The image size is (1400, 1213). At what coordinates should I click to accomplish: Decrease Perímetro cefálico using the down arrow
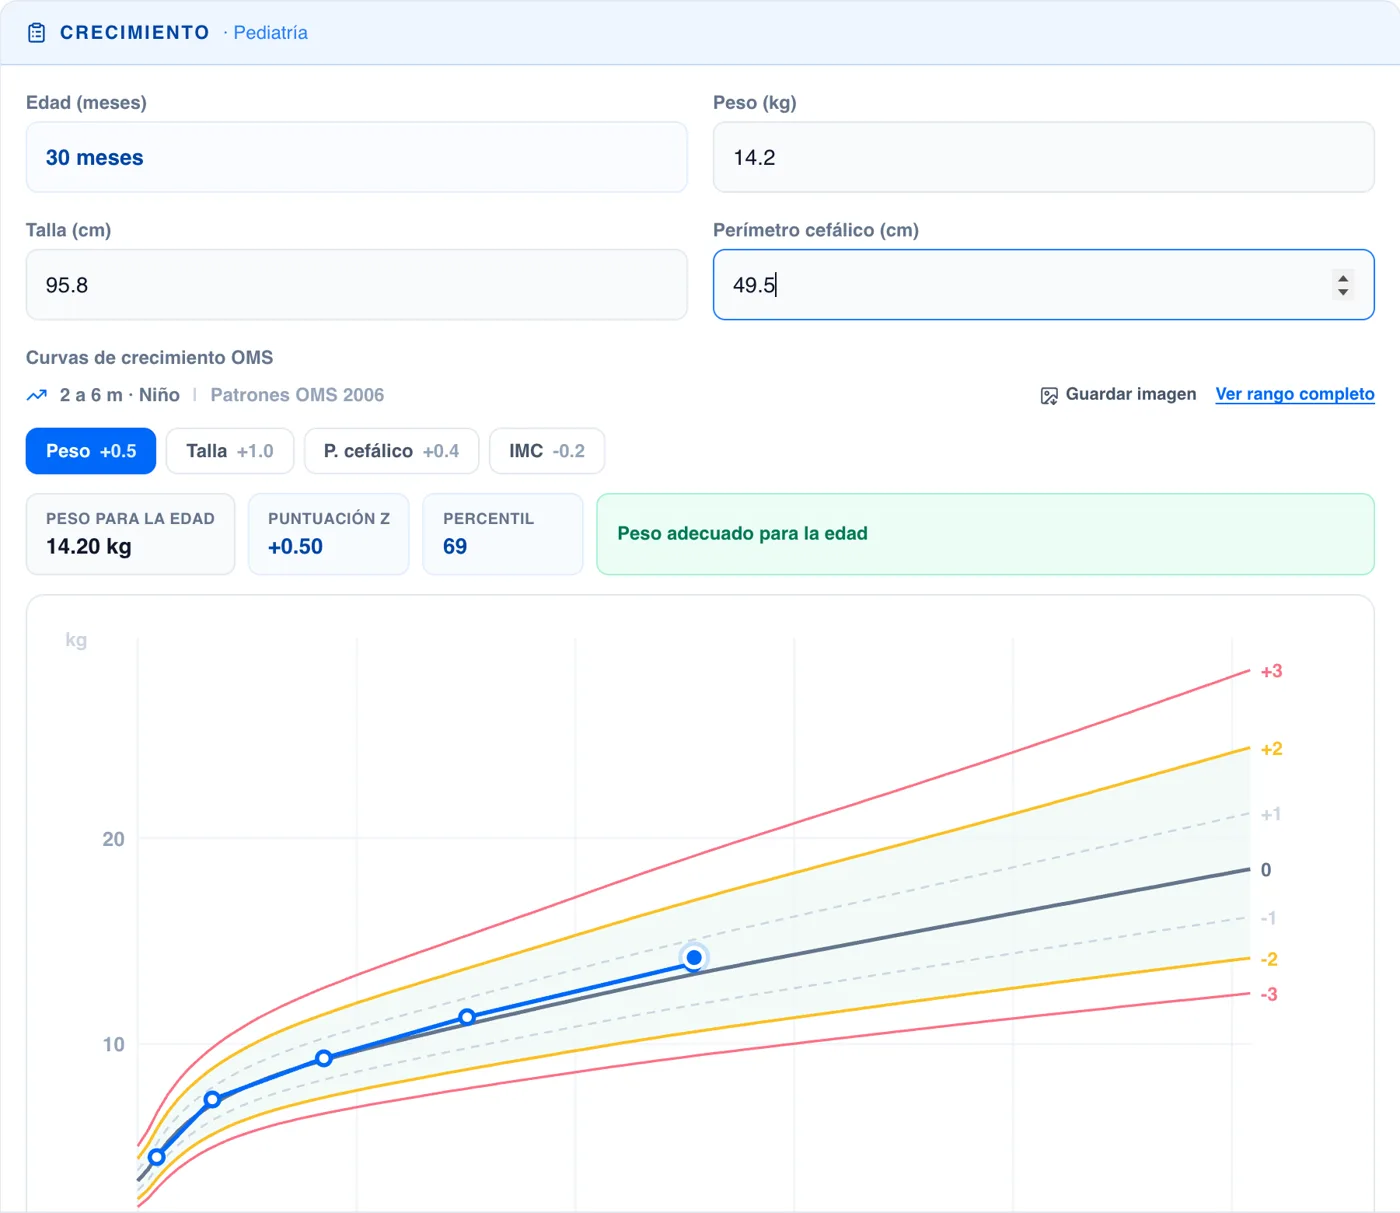coord(1343,292)
